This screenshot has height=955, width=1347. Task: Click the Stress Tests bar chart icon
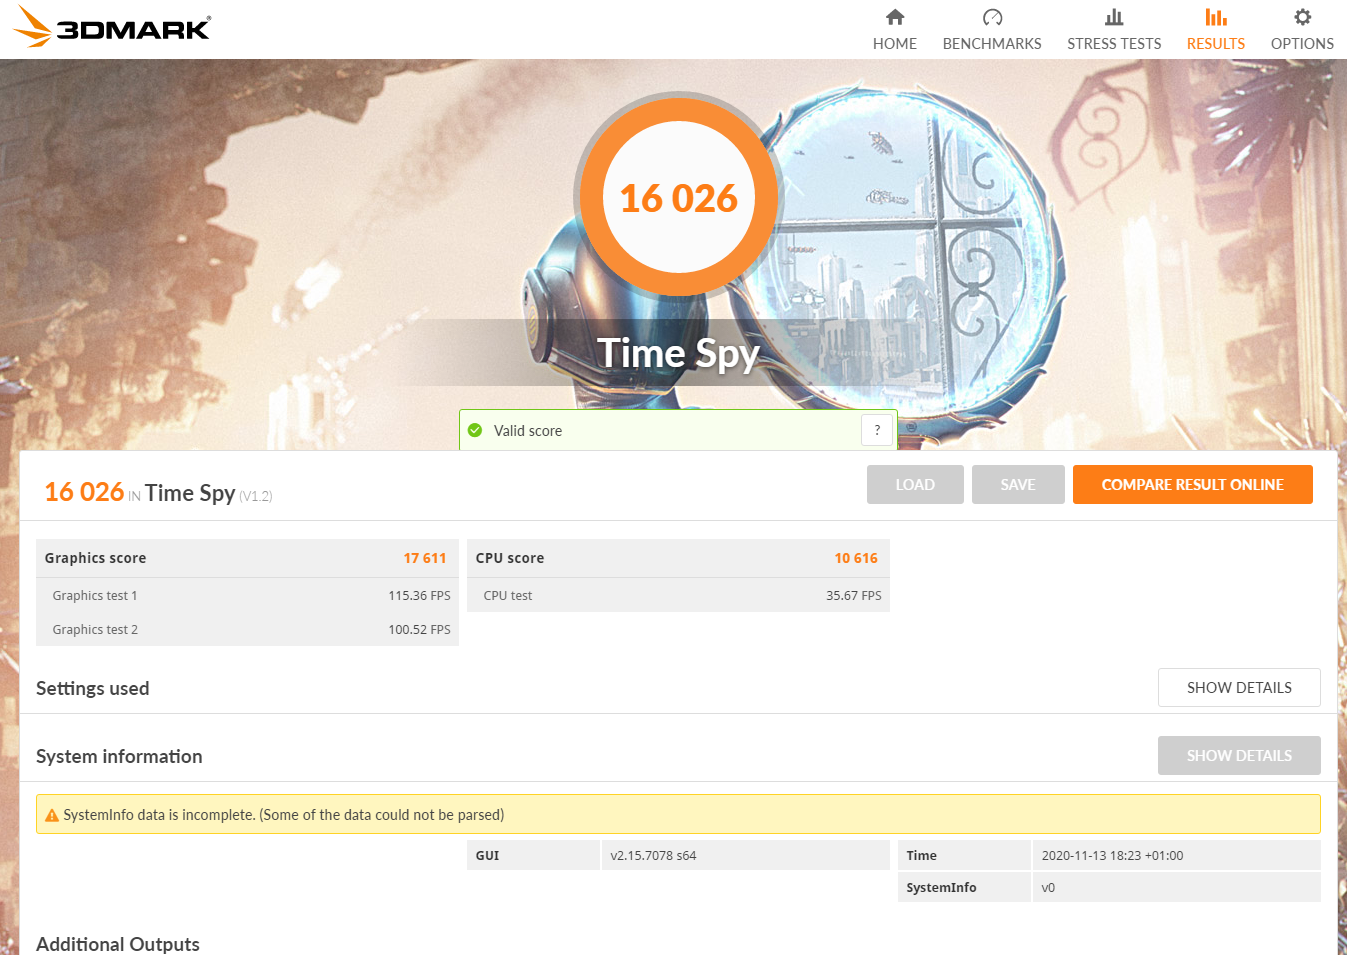[1114, 17]
